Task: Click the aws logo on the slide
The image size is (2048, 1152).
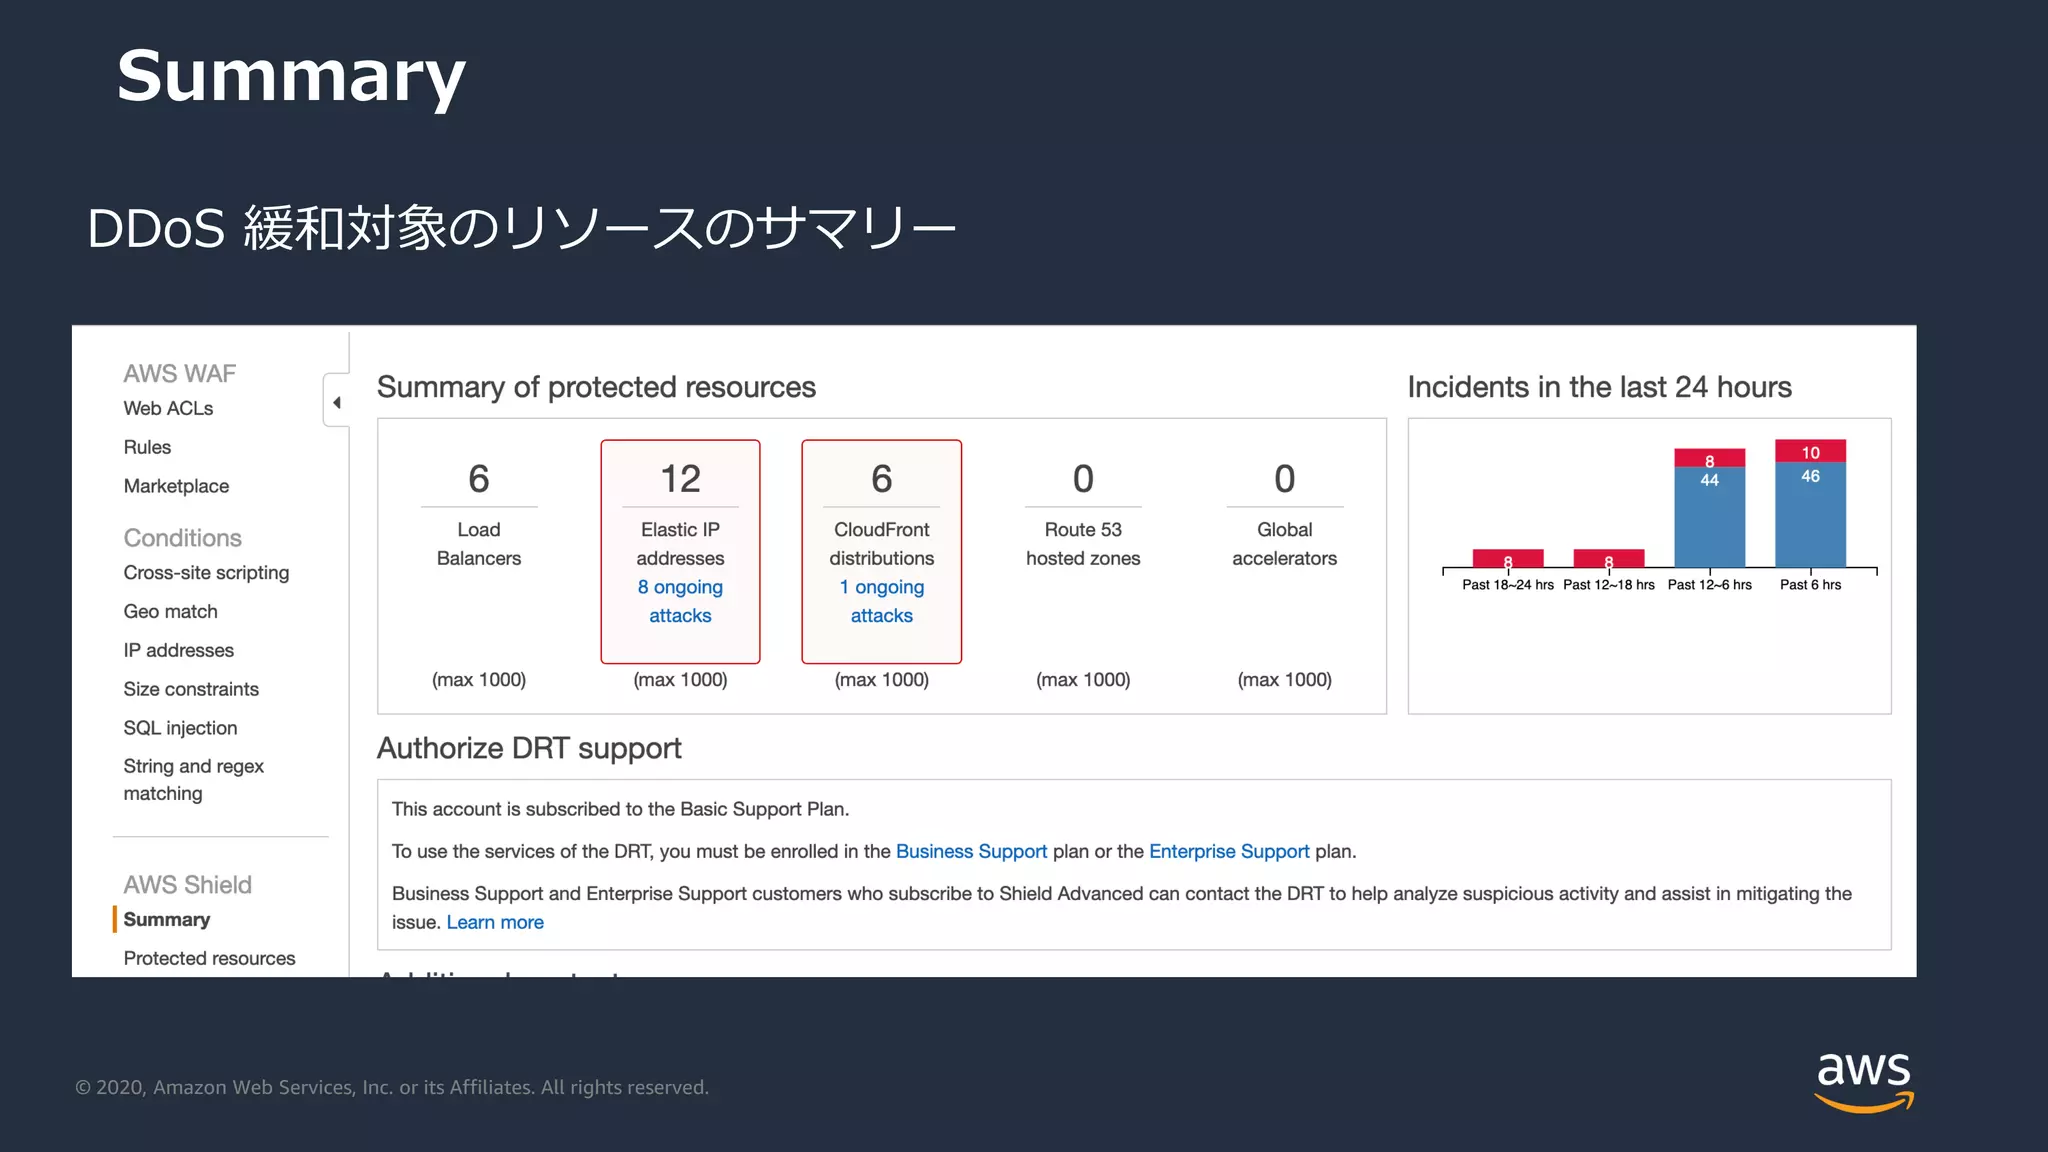Action: pyautogui.click(x=1864, y=1082)
